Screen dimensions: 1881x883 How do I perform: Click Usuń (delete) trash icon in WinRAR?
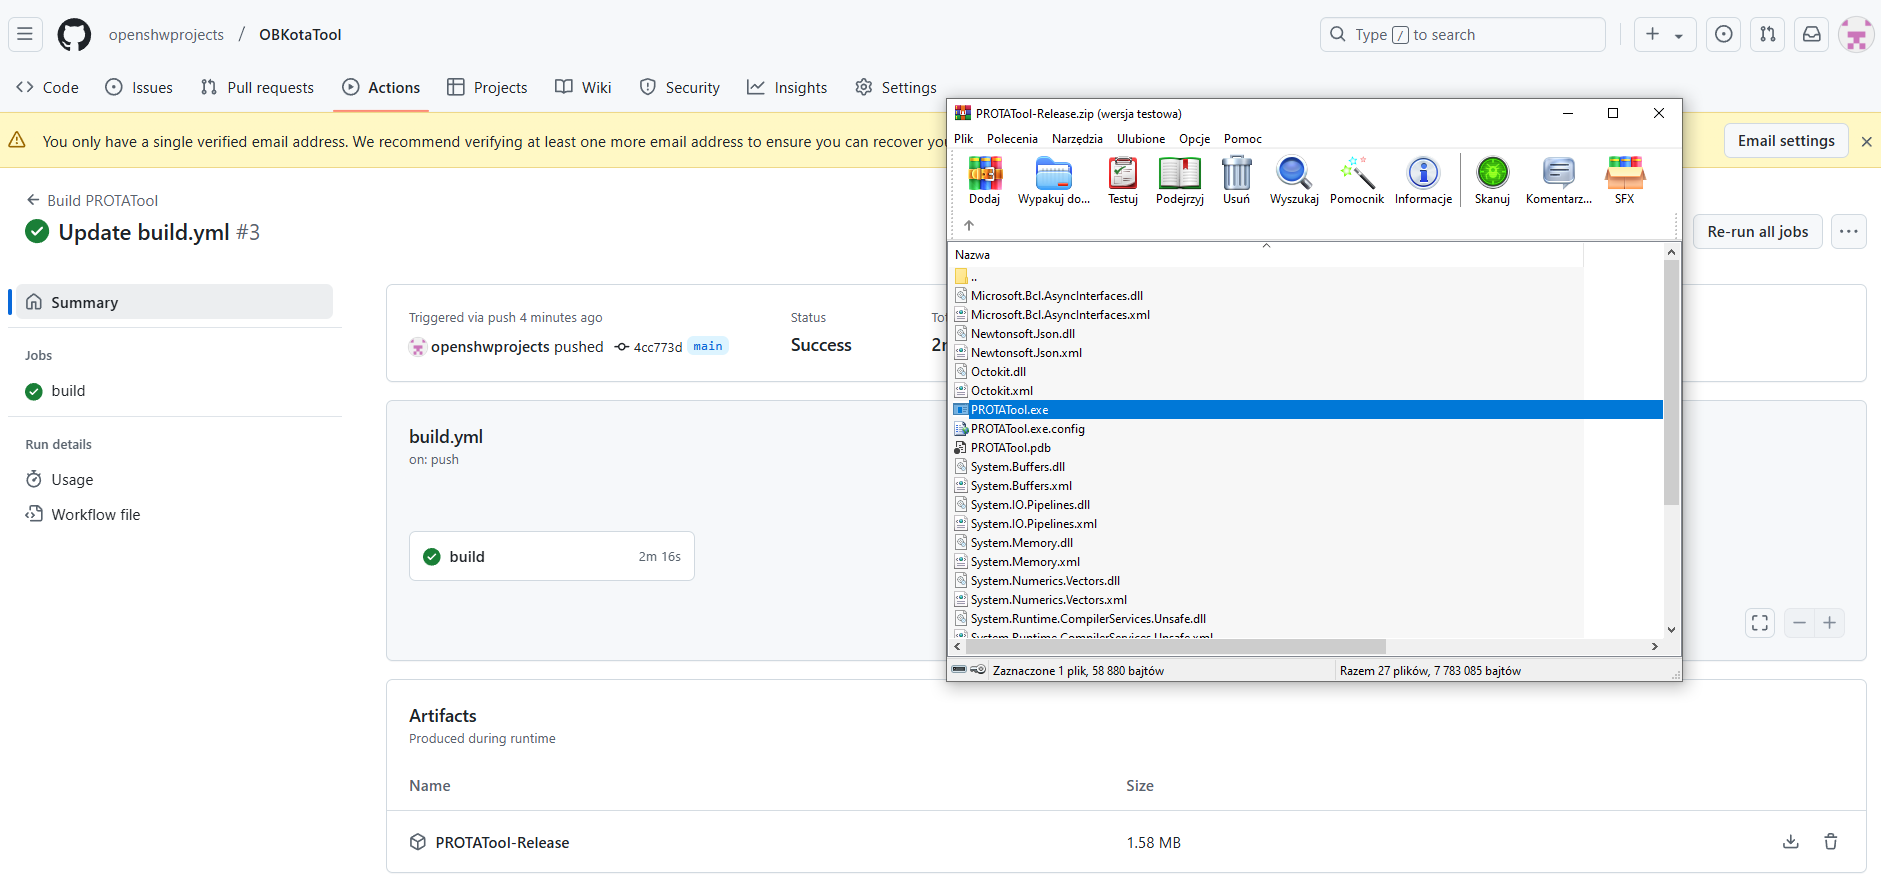tap(1237, 181)
